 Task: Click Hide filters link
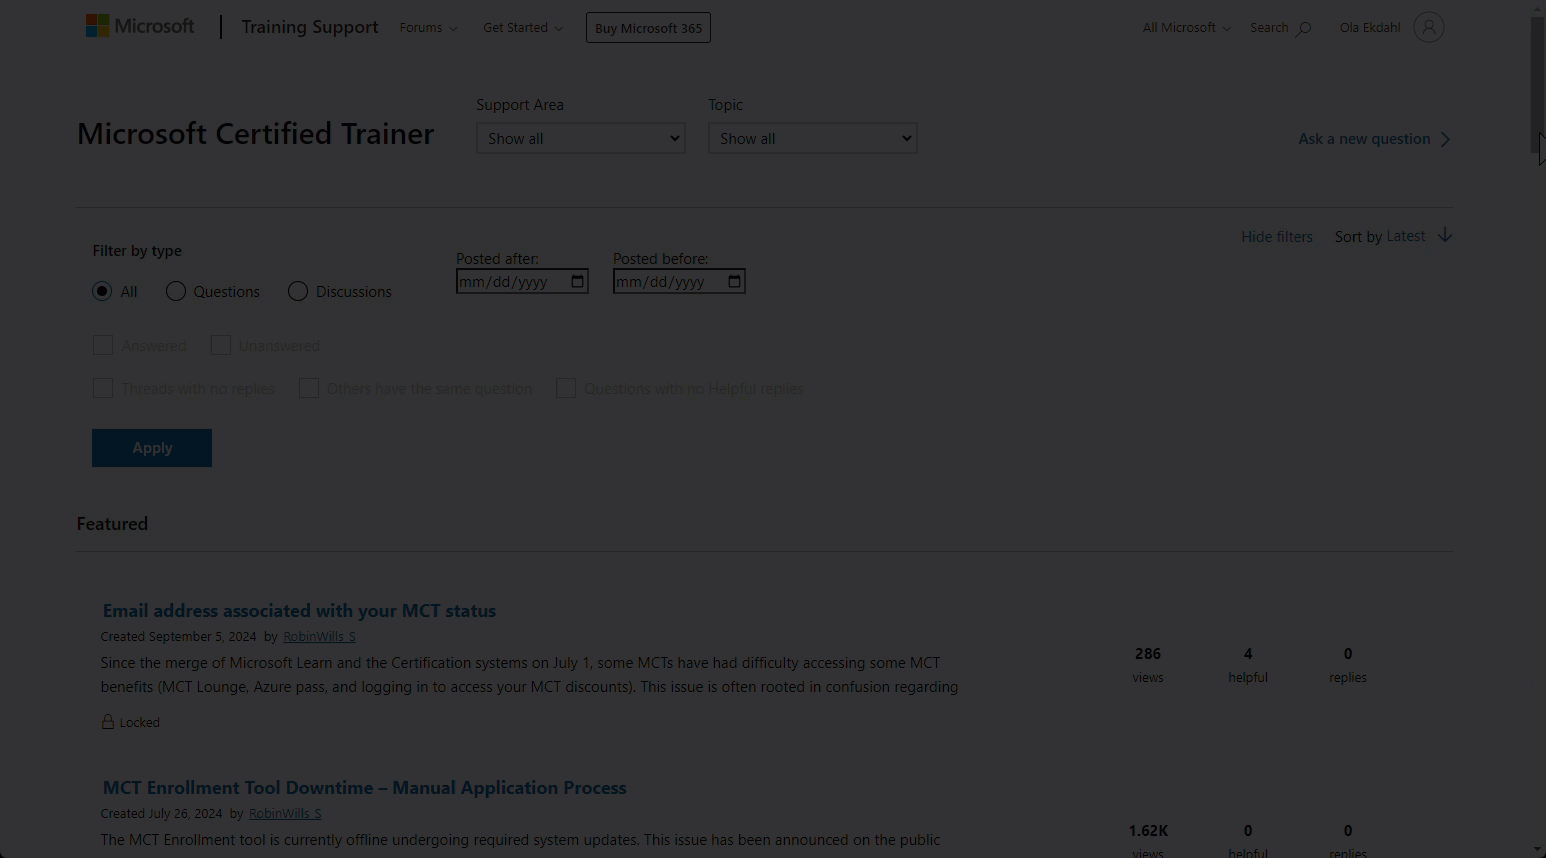[1277, 237]
